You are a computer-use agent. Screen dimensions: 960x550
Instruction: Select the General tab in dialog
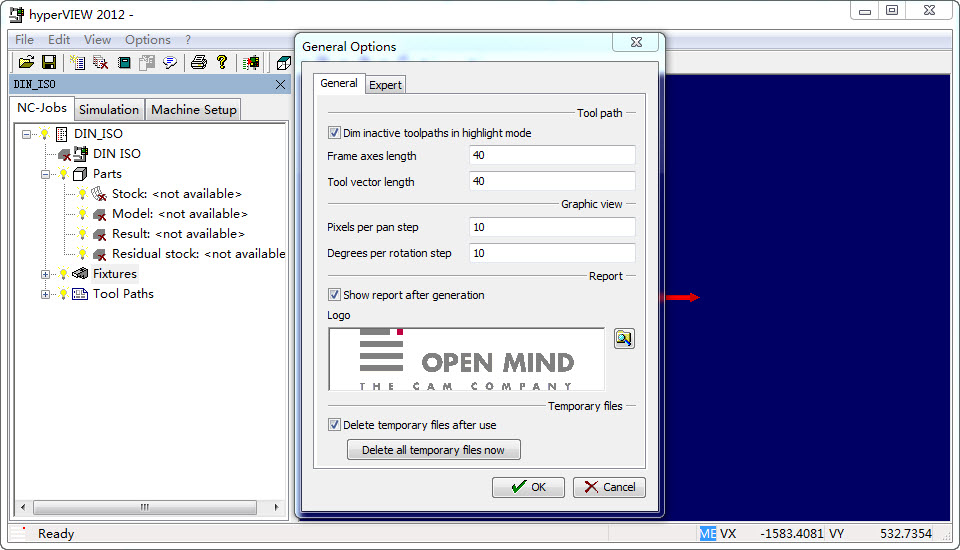(339, 83)
